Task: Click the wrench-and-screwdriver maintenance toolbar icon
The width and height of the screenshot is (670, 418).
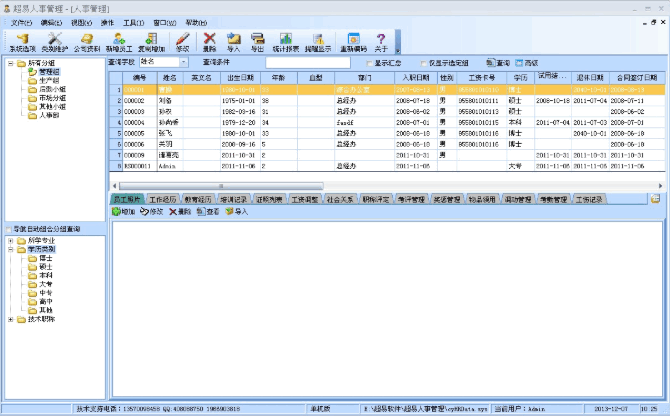Action: click(x=55, y=43)
